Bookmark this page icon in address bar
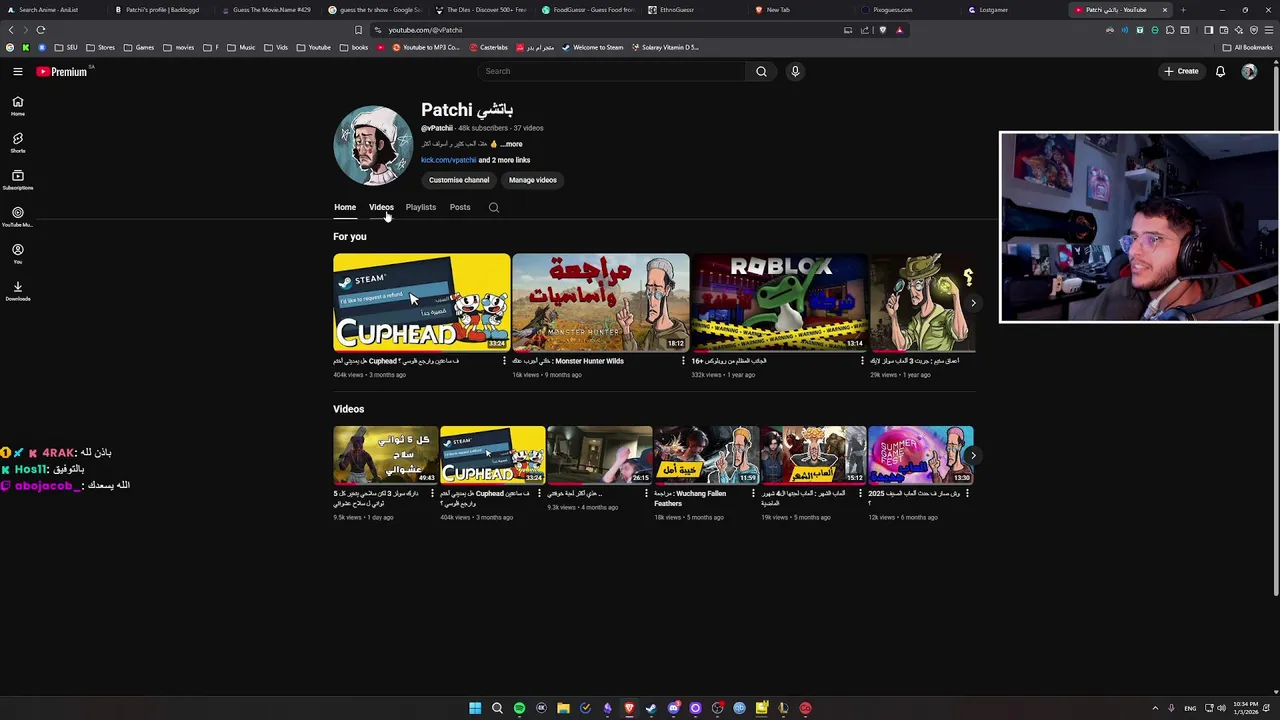 [x=358, y=30]
